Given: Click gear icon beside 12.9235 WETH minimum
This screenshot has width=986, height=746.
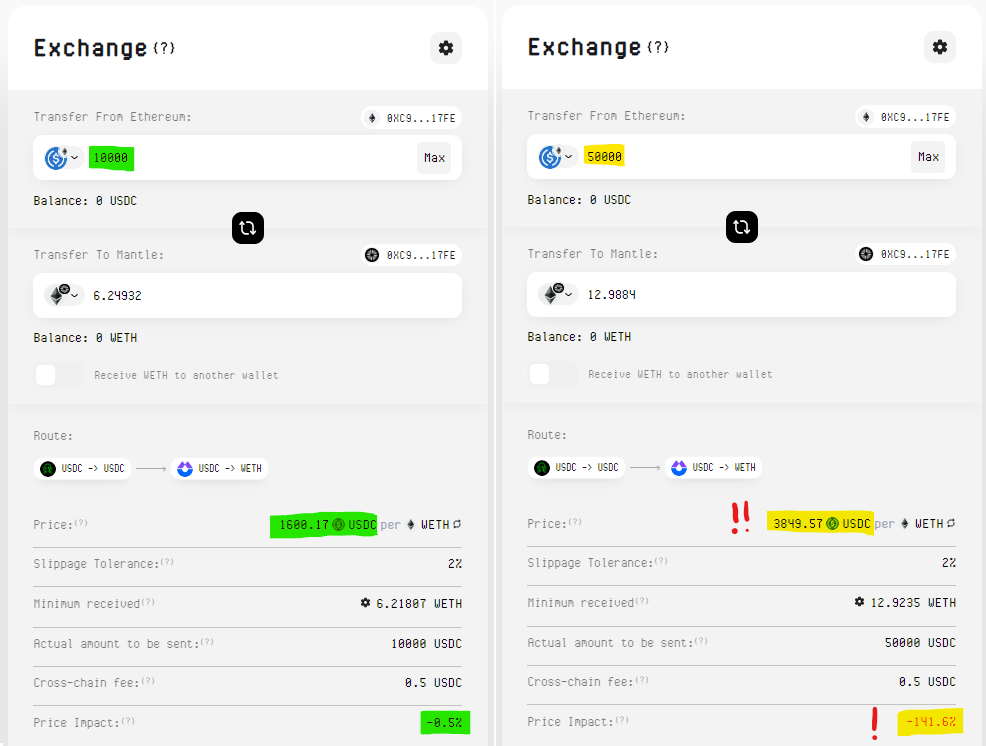Looking at the screenshot, I should click(859, 602).
